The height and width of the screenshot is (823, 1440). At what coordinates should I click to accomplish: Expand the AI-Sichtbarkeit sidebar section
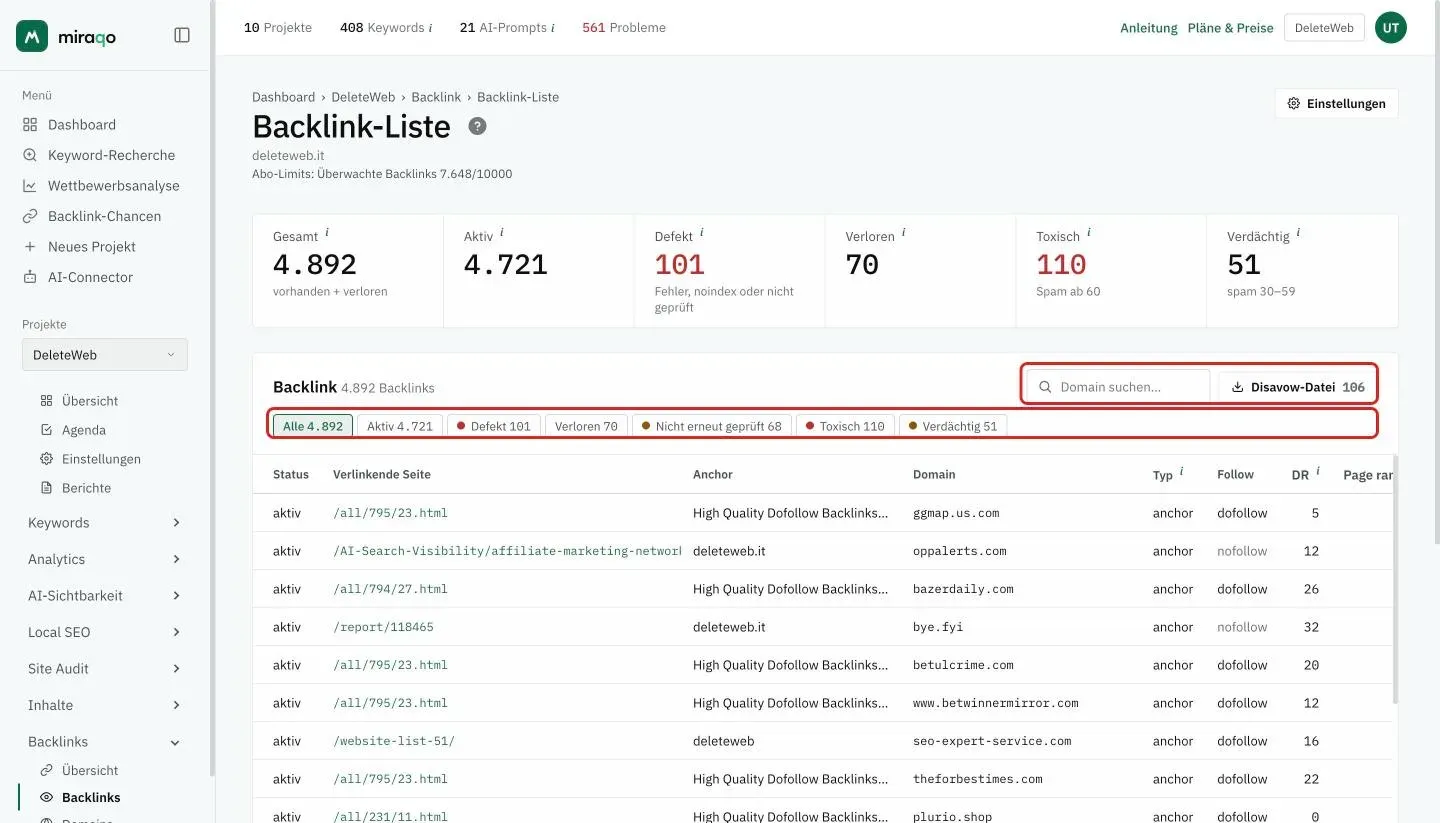[105, 596]
